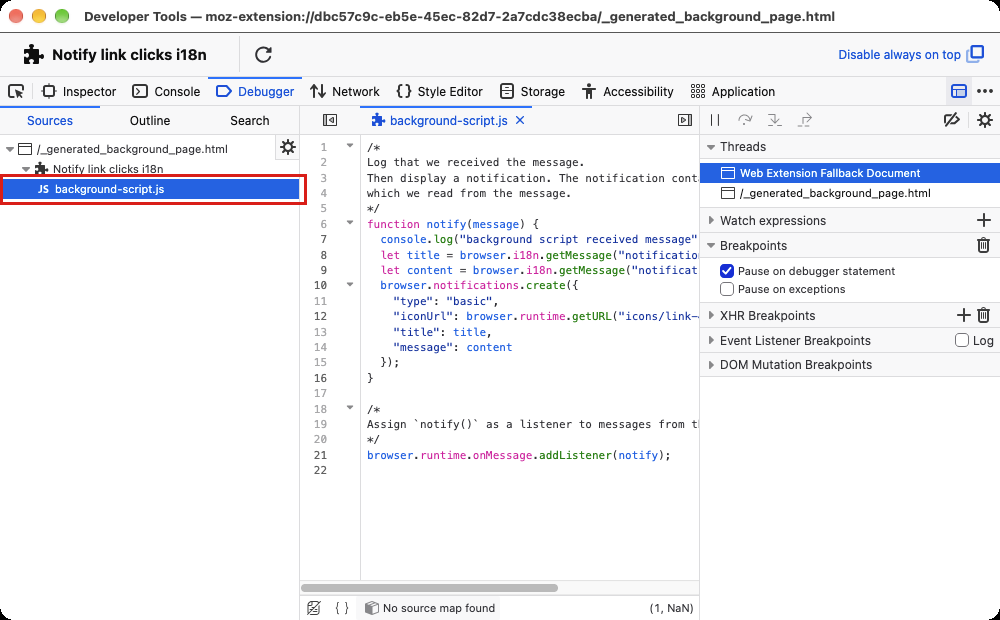This screenshot has width=1000, height=620.
Task: Collapse the breakpoints pane with right toggle icon
Action: click(684, 120)
